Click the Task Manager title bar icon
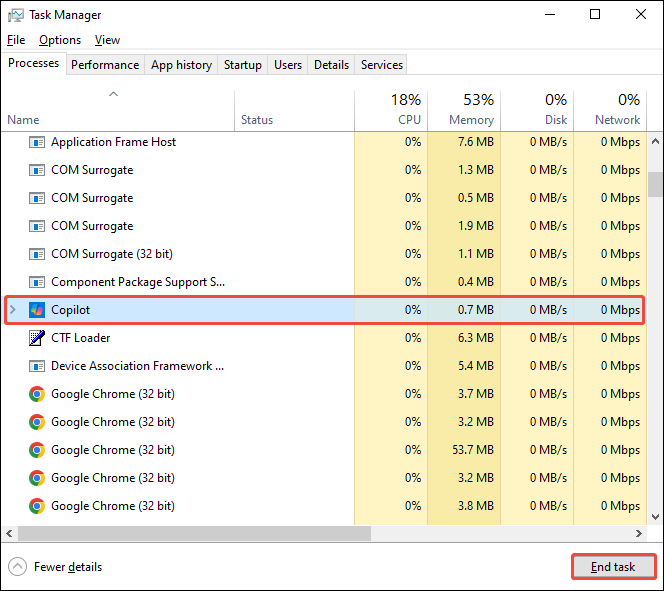The width and height of the screenshot is (664, 591). click(16, 15)
